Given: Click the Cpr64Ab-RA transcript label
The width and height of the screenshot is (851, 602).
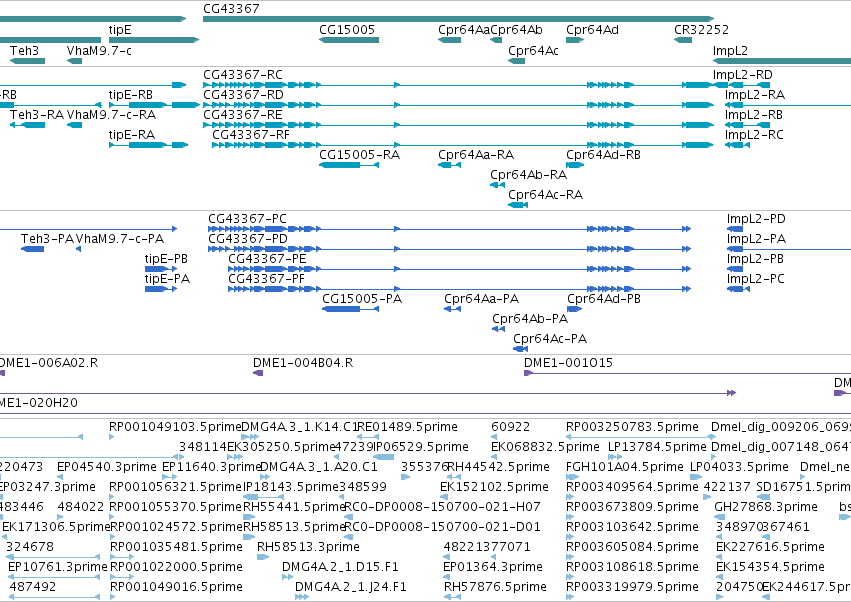Looking at the screenshot, I should pyautogui.click(x=528, y=175).
